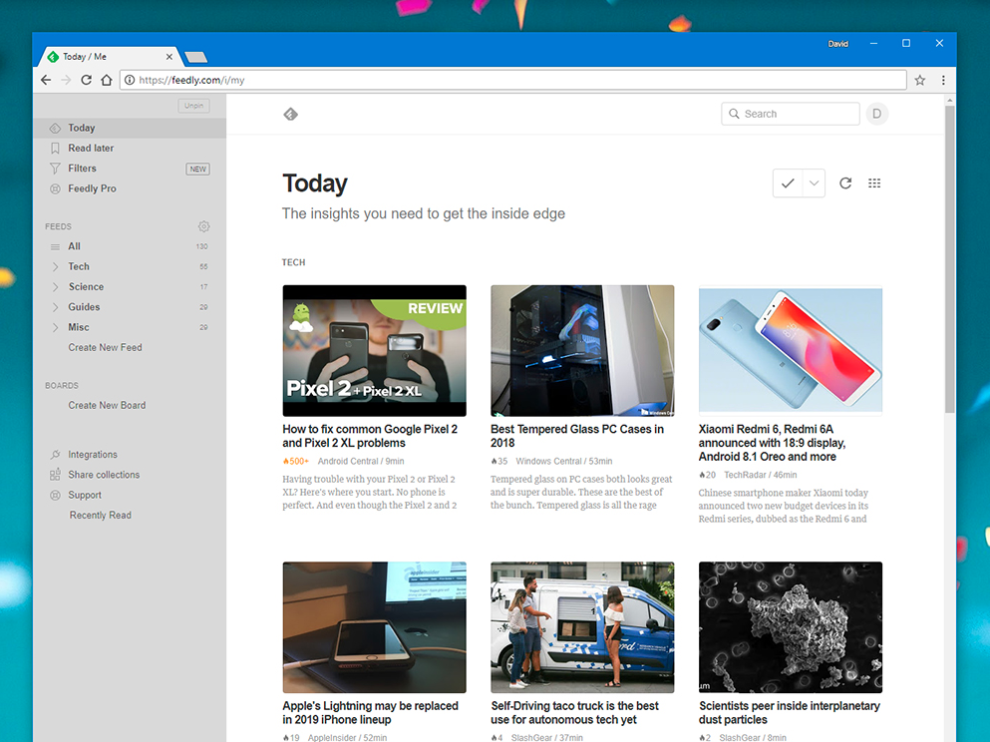Image resolution: width=990 pixels, height=742 pixels.
Task: Select the Today / Me browser tab
Action: tap(107, 57)
